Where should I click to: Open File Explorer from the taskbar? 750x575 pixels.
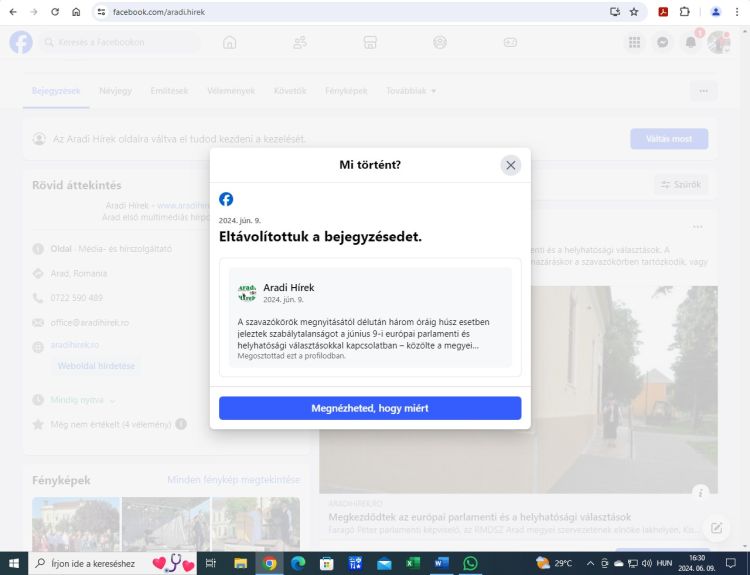click(x=240, y=563)
